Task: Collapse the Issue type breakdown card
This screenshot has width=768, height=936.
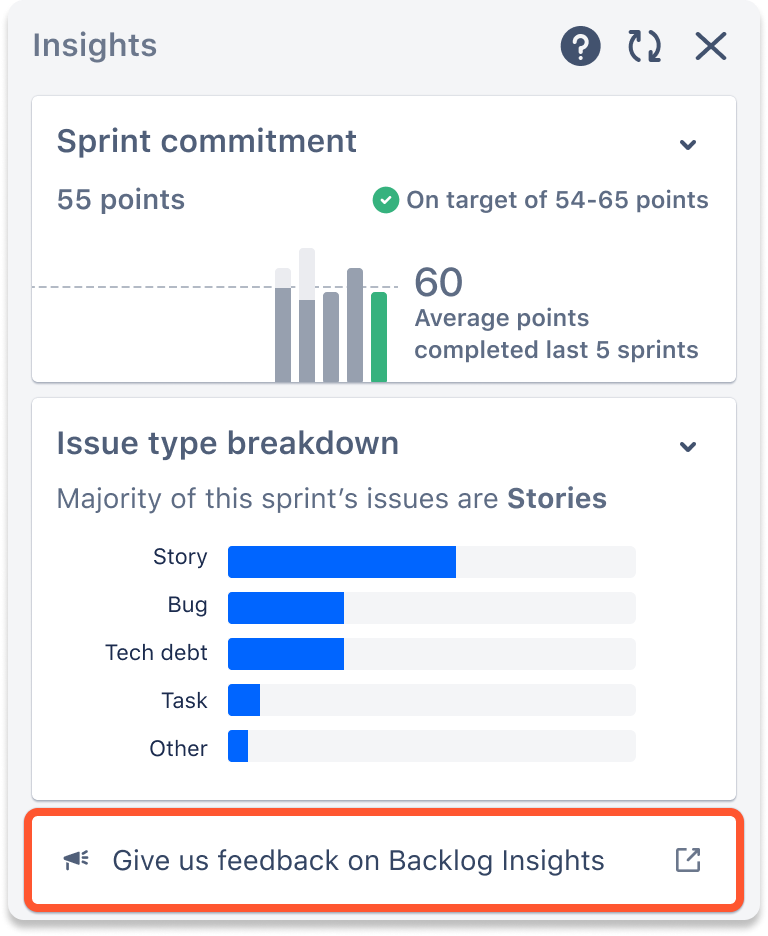Action: tap(687, 447)
